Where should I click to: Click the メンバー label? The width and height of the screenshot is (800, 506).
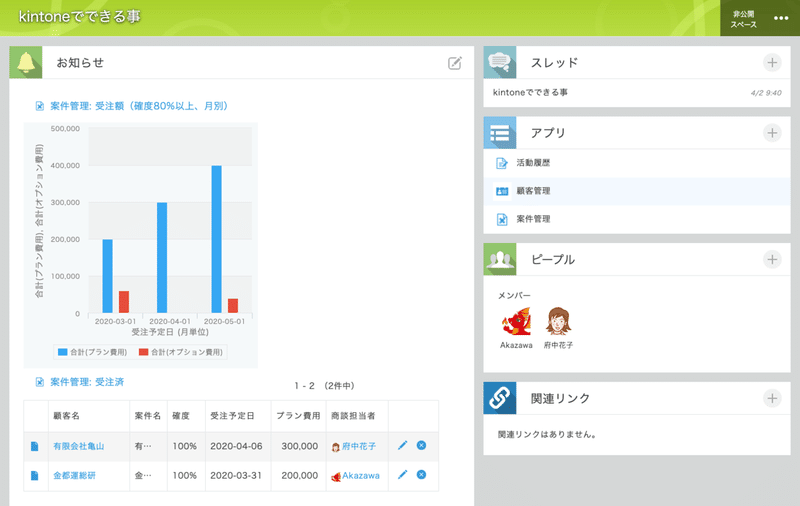point(514,295)
